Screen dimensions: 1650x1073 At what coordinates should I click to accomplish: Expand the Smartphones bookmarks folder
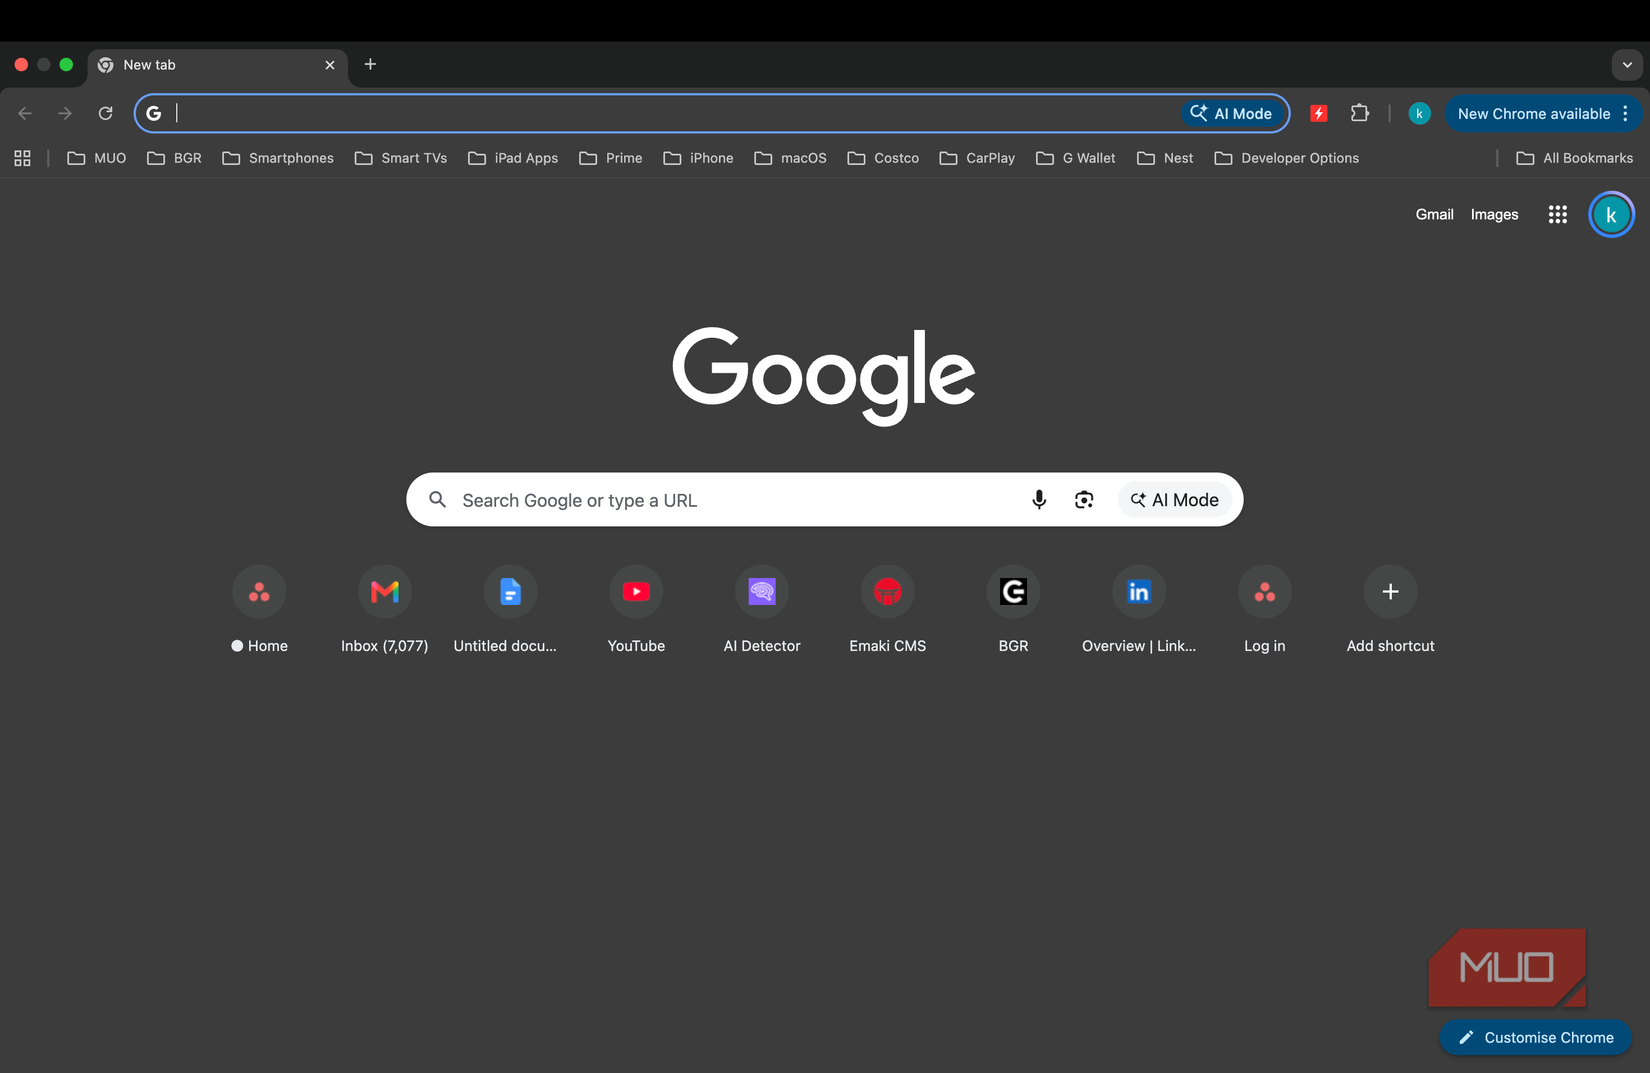coord(278,158)
